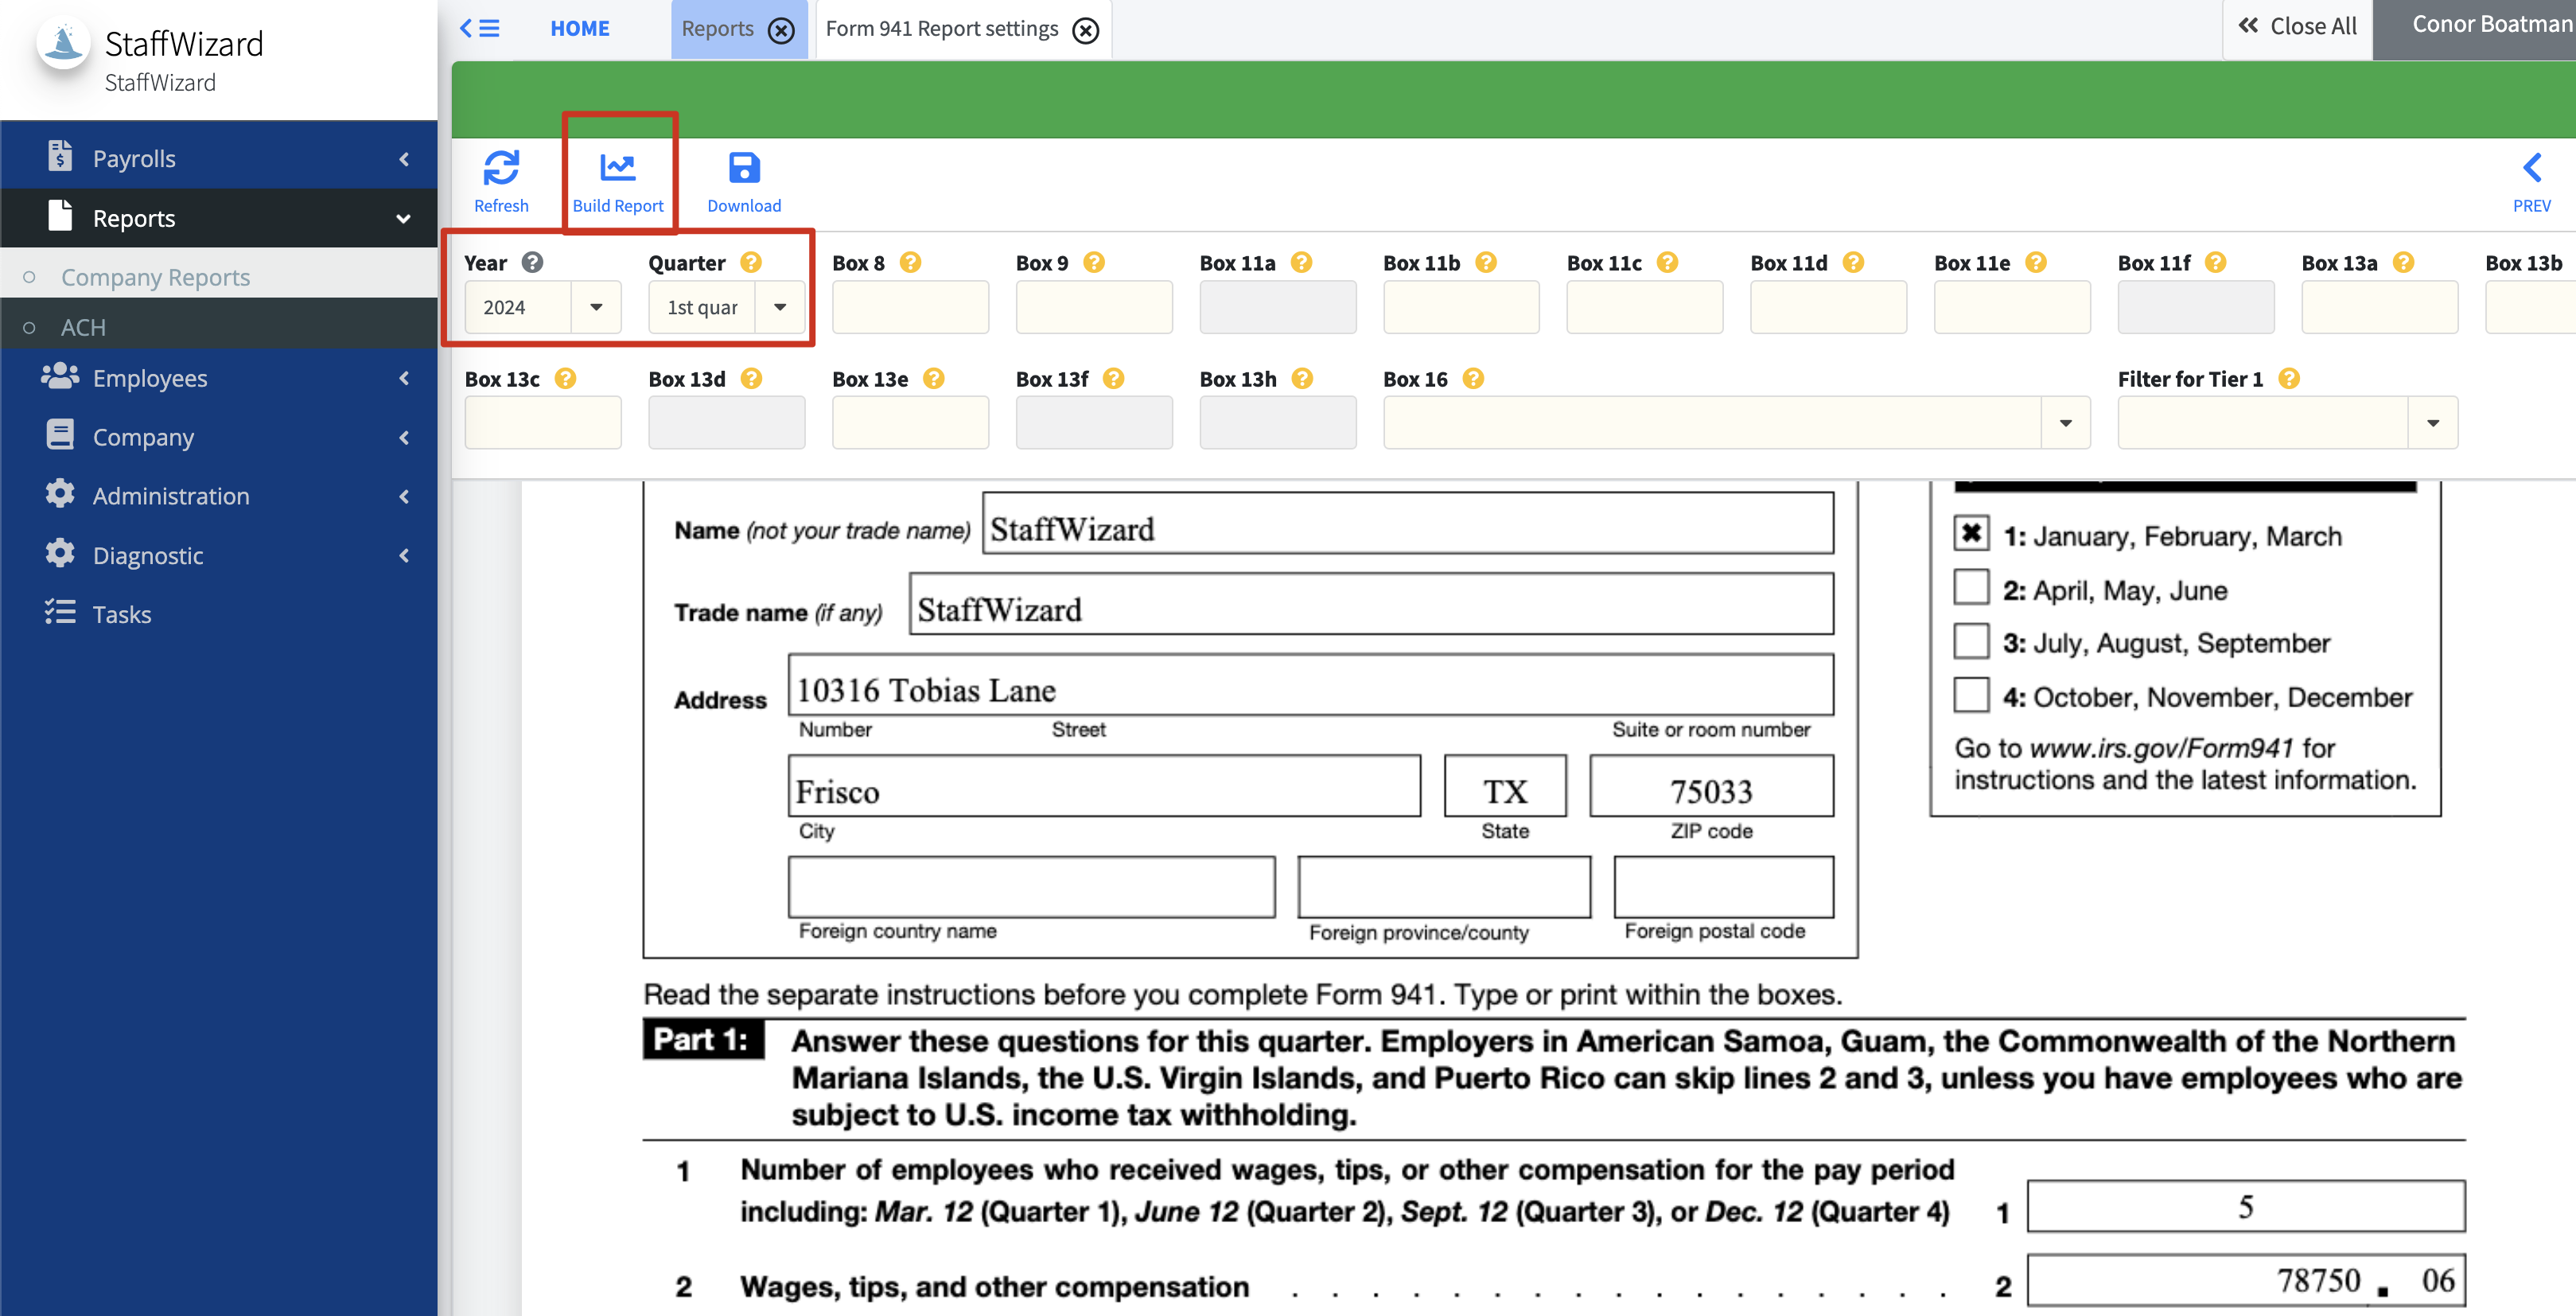
Task: Click the Build Report icon
Action: pyautogui.click(x=617, y=168)
